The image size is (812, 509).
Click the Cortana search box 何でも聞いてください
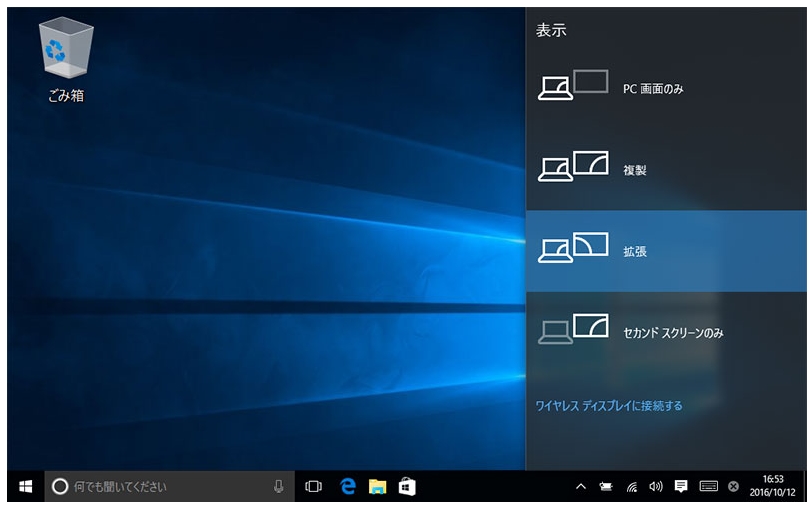pyautogui.click(x=170, y=486)
